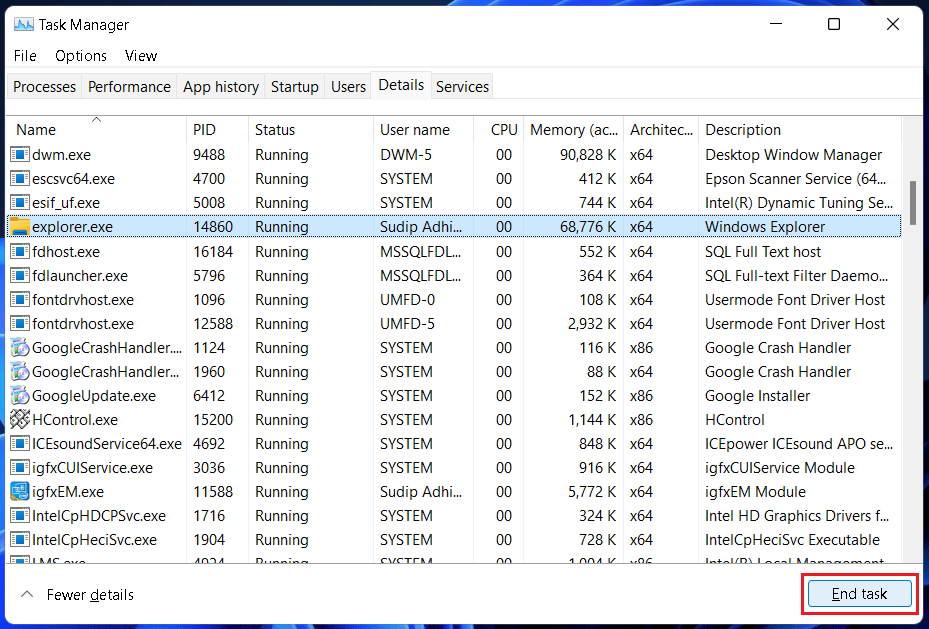Sort by the Name column header
This screenshot has width=929, height=629.
(x=97, y=130)
